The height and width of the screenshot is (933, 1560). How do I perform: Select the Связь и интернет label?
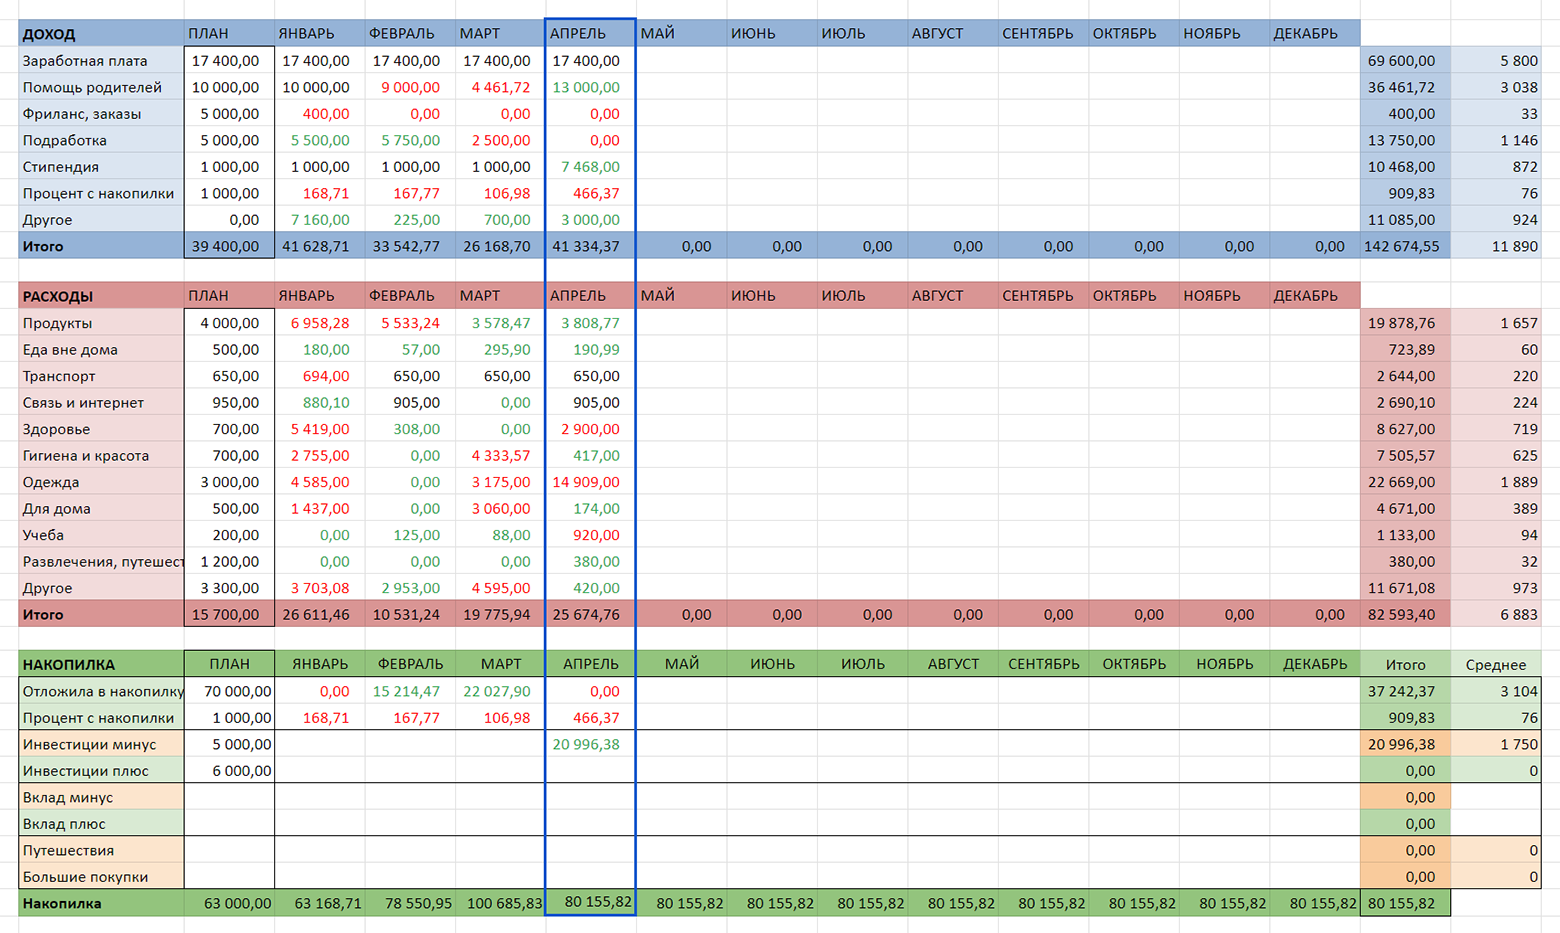pyautogui.click(x=101, y=403)
